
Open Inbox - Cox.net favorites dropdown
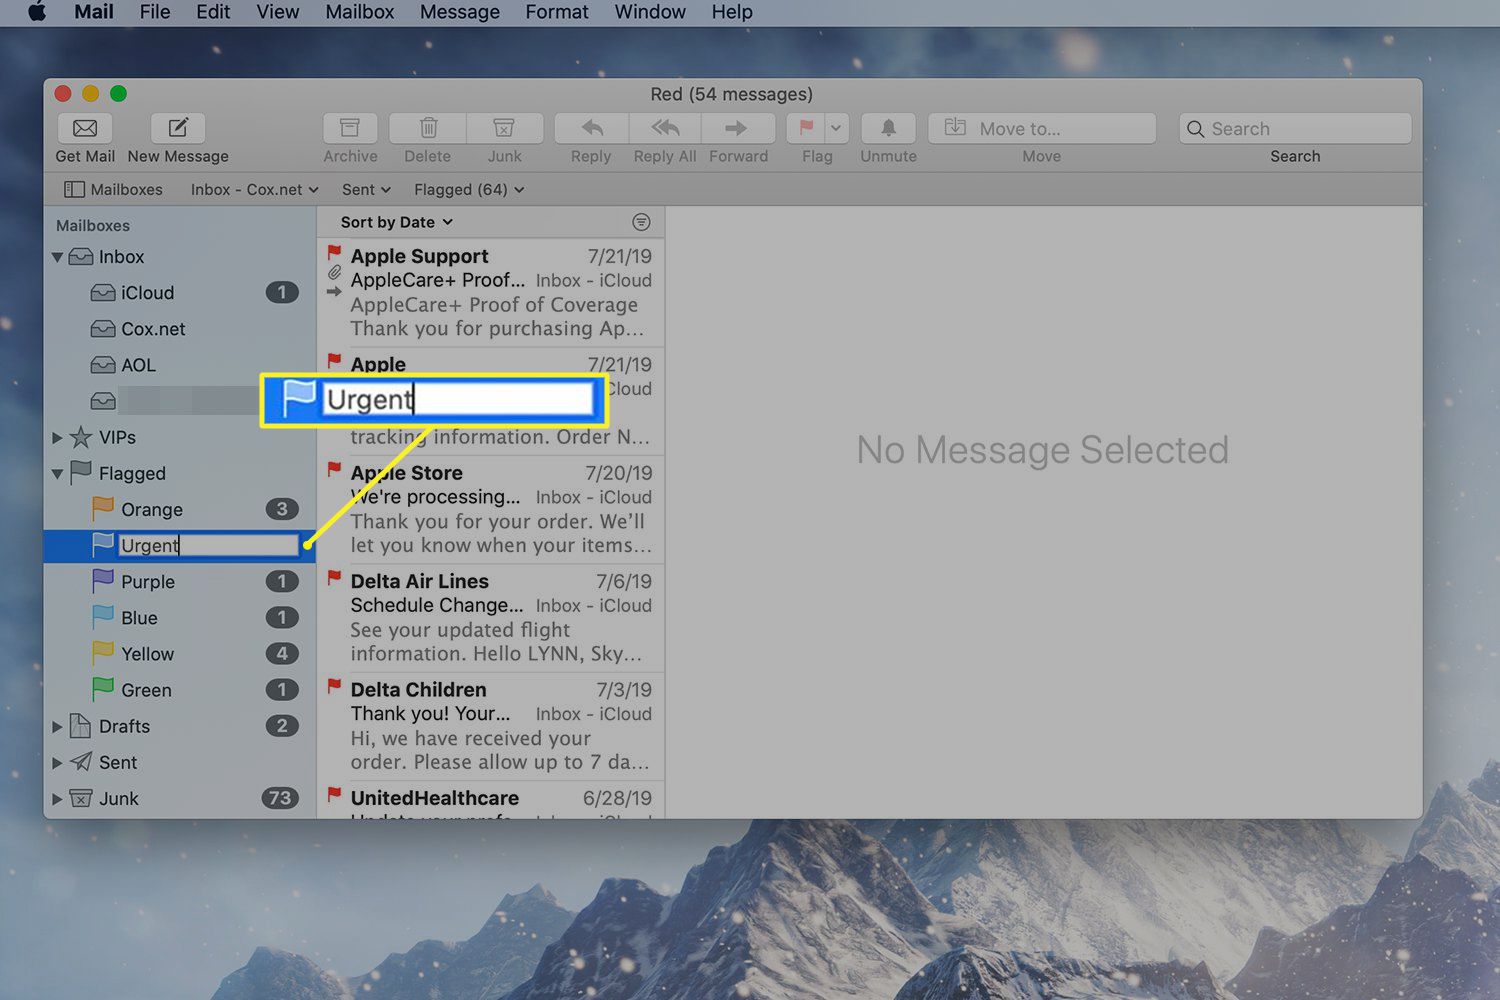254,189
